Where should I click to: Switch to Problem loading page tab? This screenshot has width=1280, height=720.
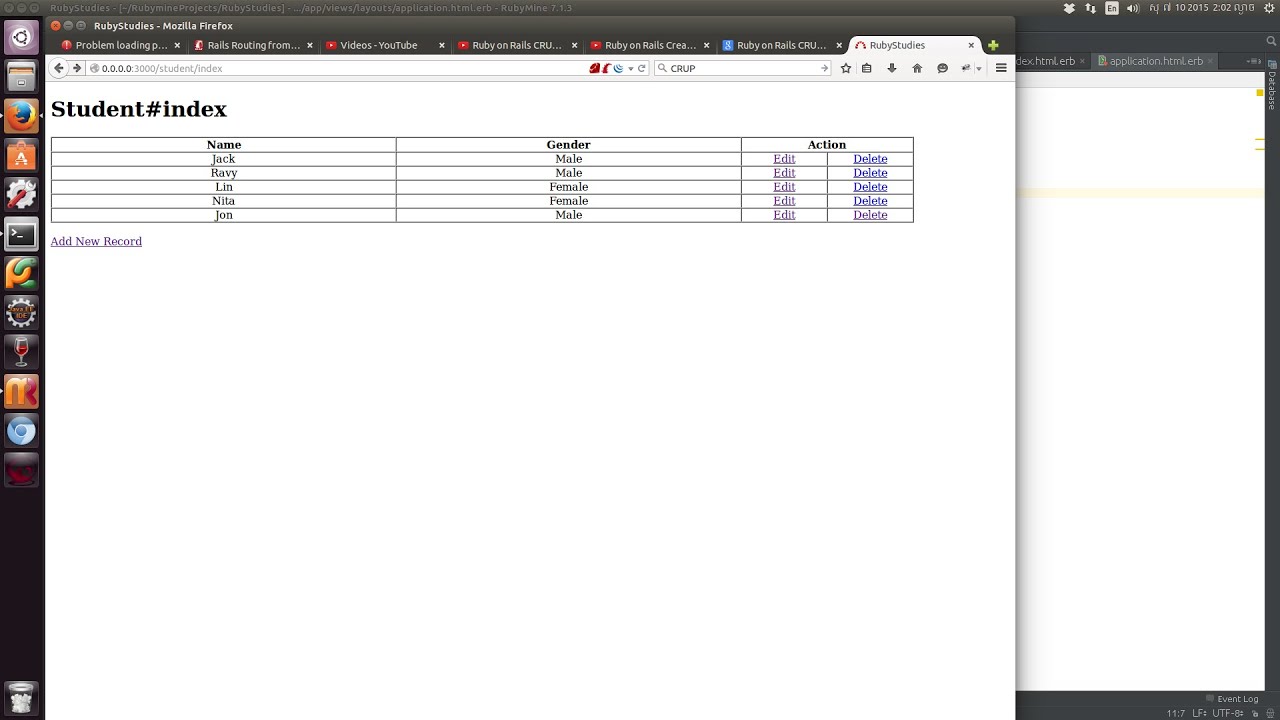(121, 45)
